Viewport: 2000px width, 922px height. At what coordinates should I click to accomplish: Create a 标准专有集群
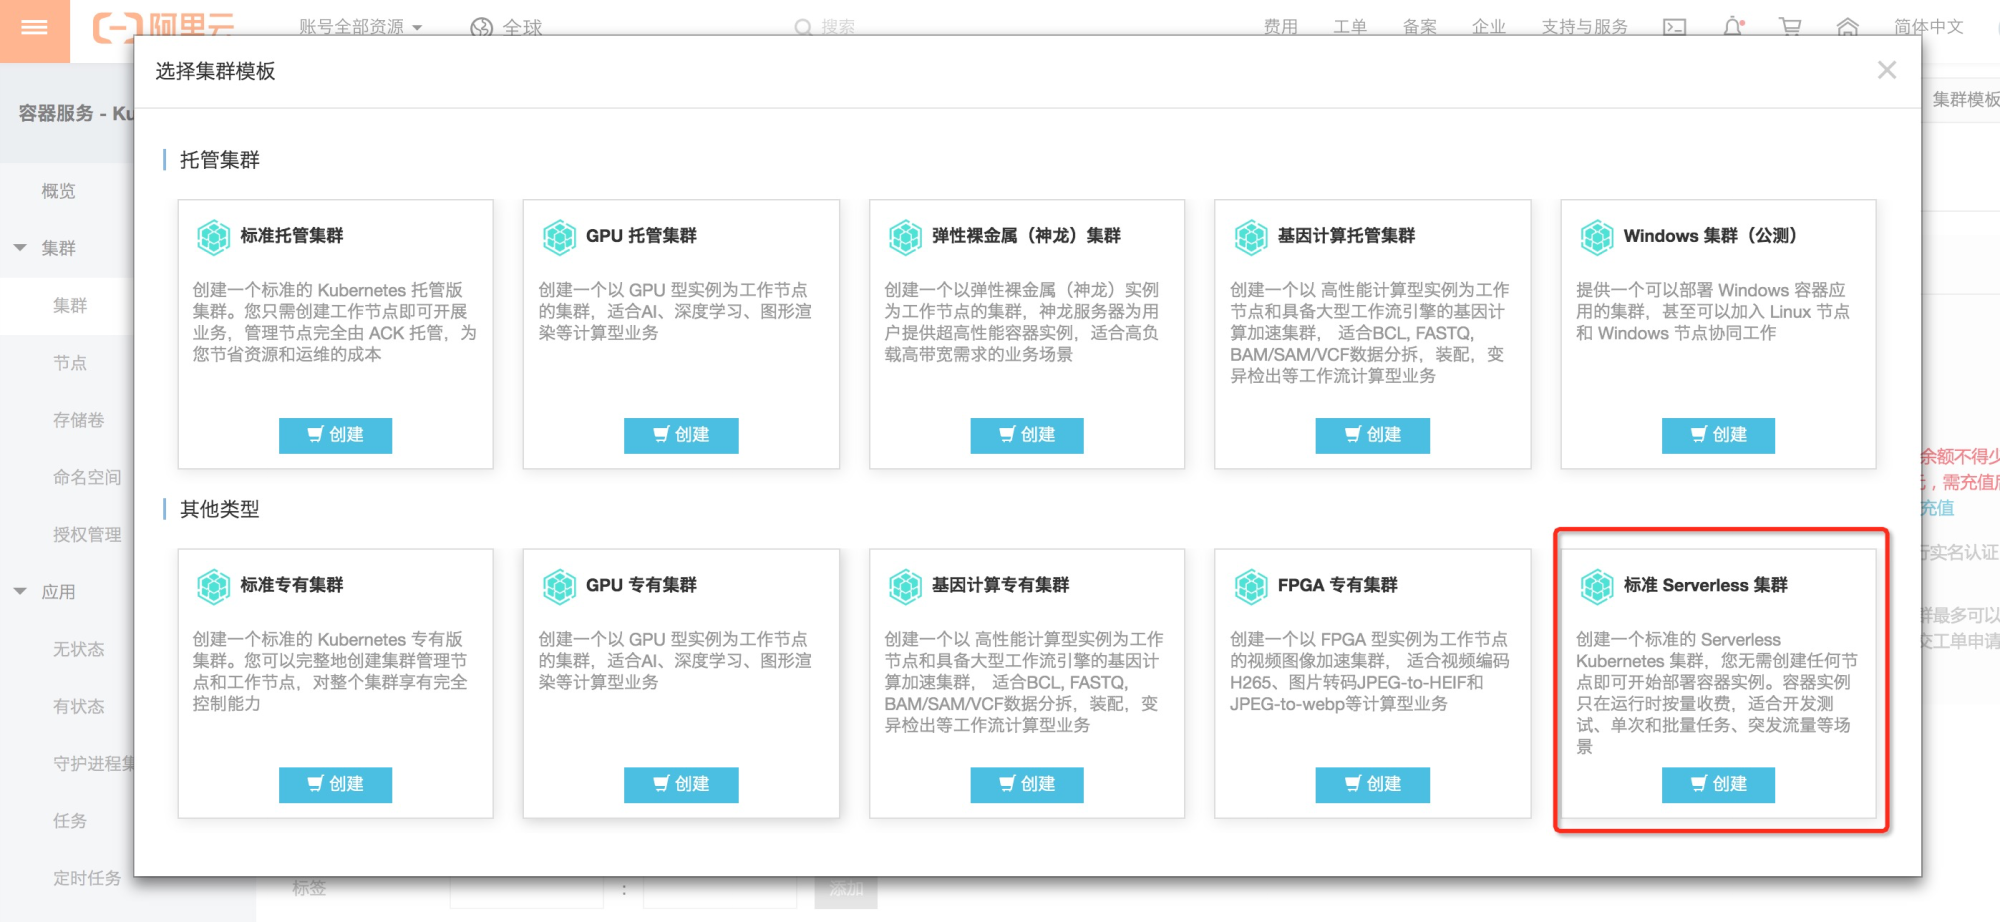point(335,785)
